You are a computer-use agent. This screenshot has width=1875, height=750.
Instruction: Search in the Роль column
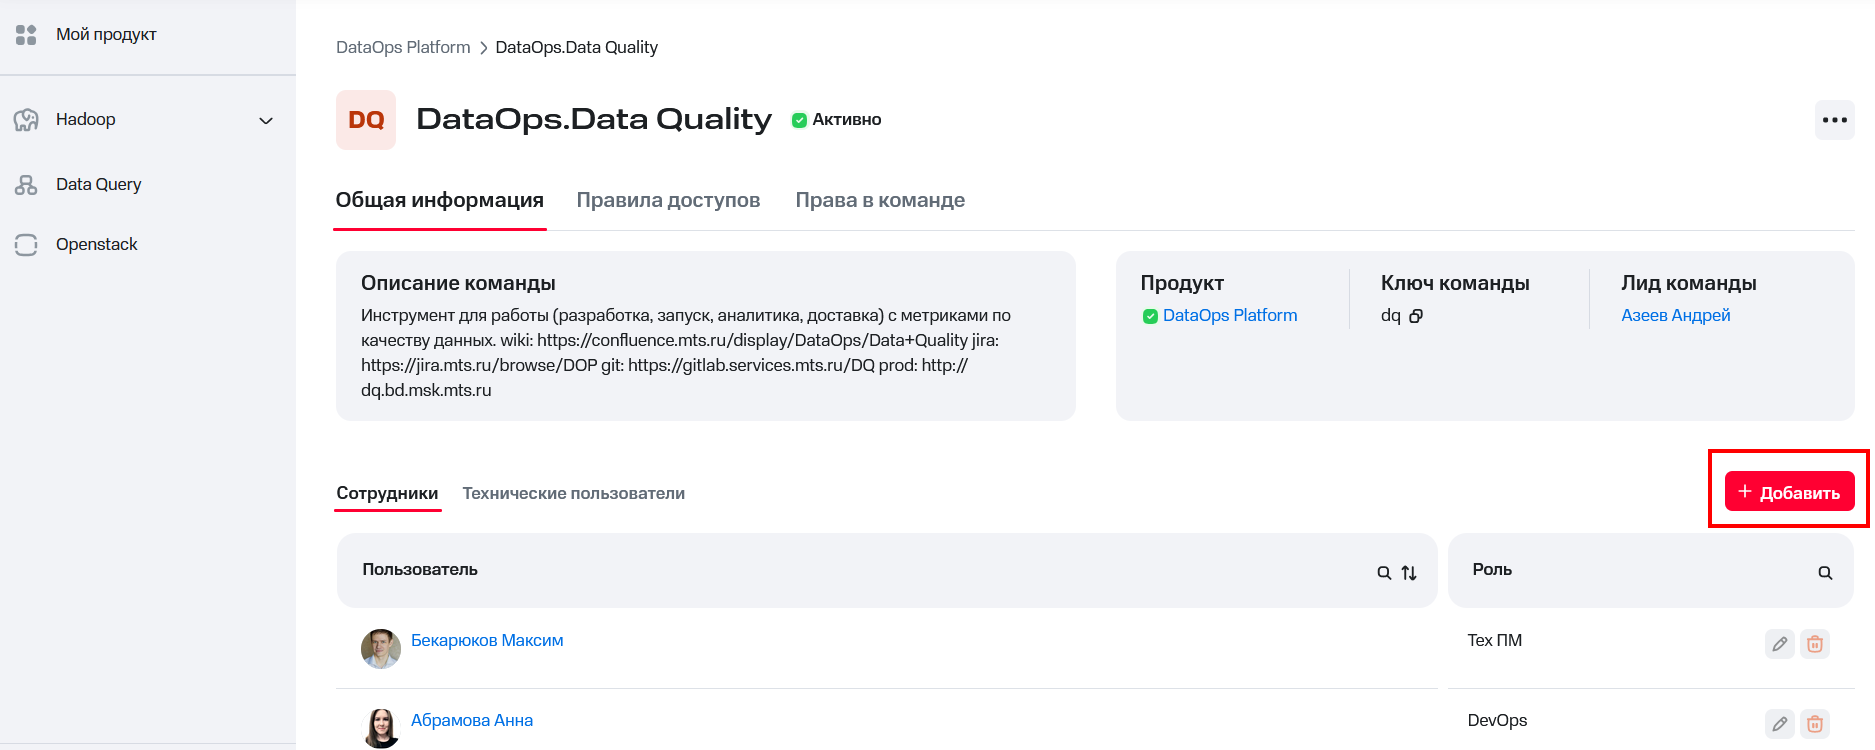click(x=1825, y=573)
